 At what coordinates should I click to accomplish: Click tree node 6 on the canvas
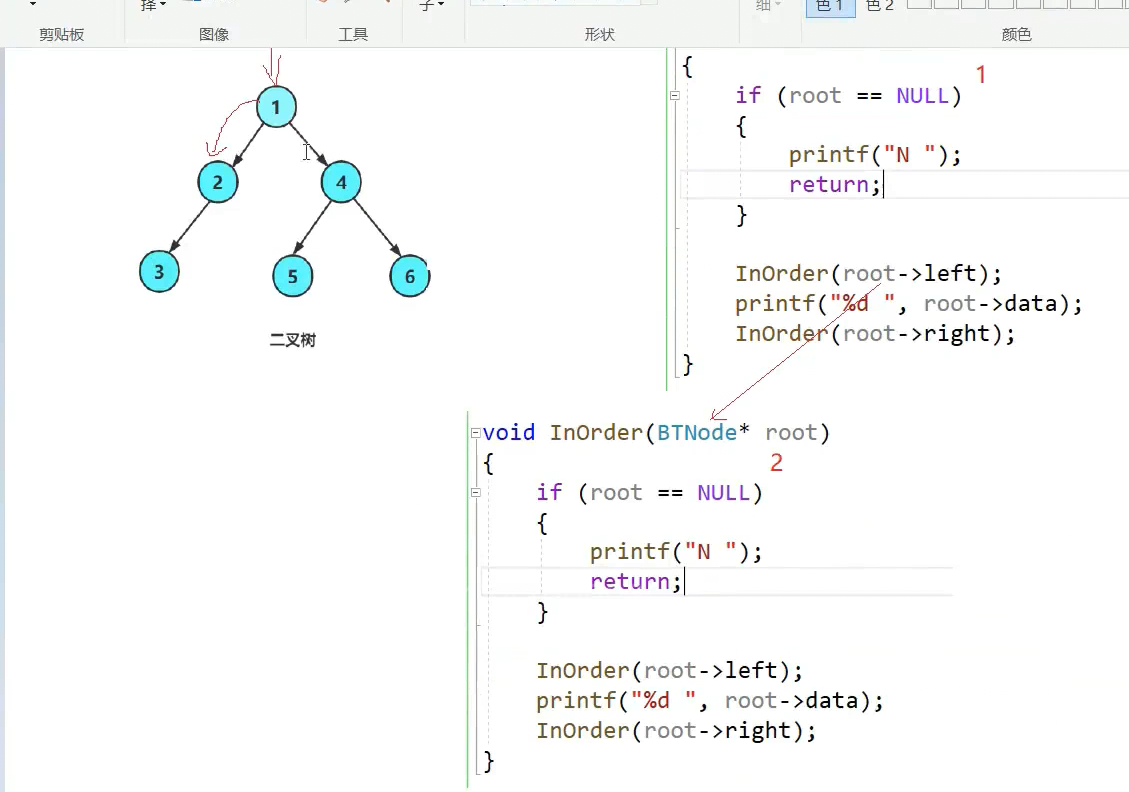click(410, 276)
